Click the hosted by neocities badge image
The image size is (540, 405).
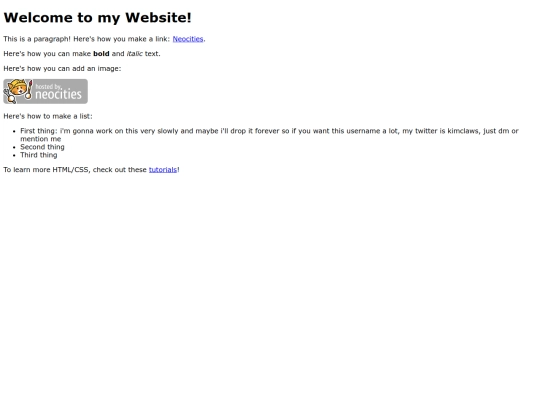(x=45, y=91)
